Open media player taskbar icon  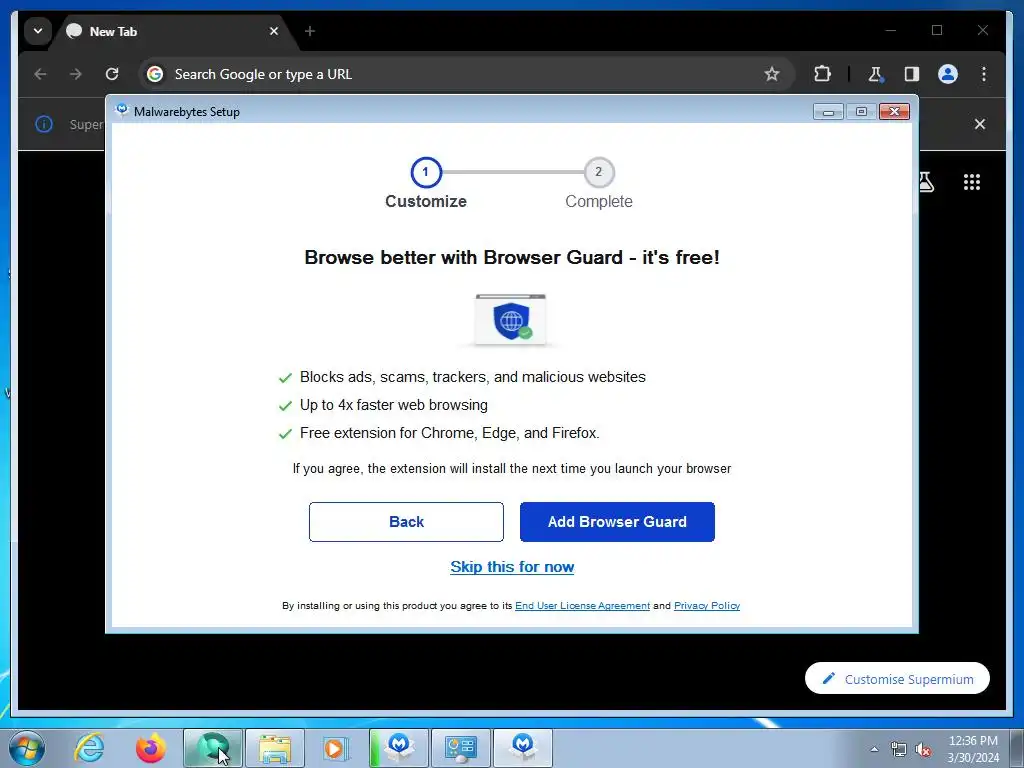pyautogui.click(x=336, y=748)
